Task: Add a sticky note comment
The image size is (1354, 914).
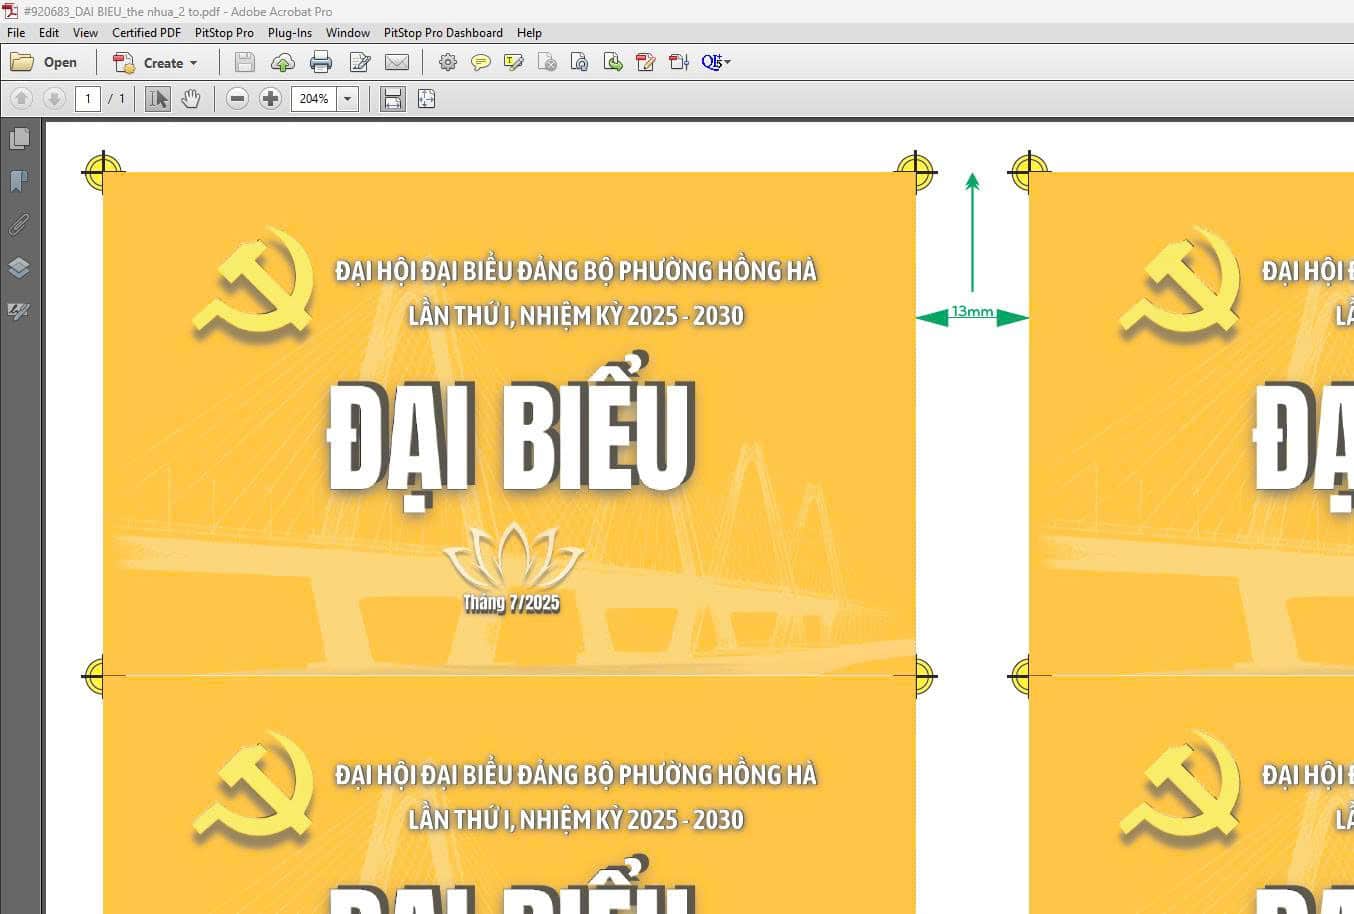Action: pos(481,63)
